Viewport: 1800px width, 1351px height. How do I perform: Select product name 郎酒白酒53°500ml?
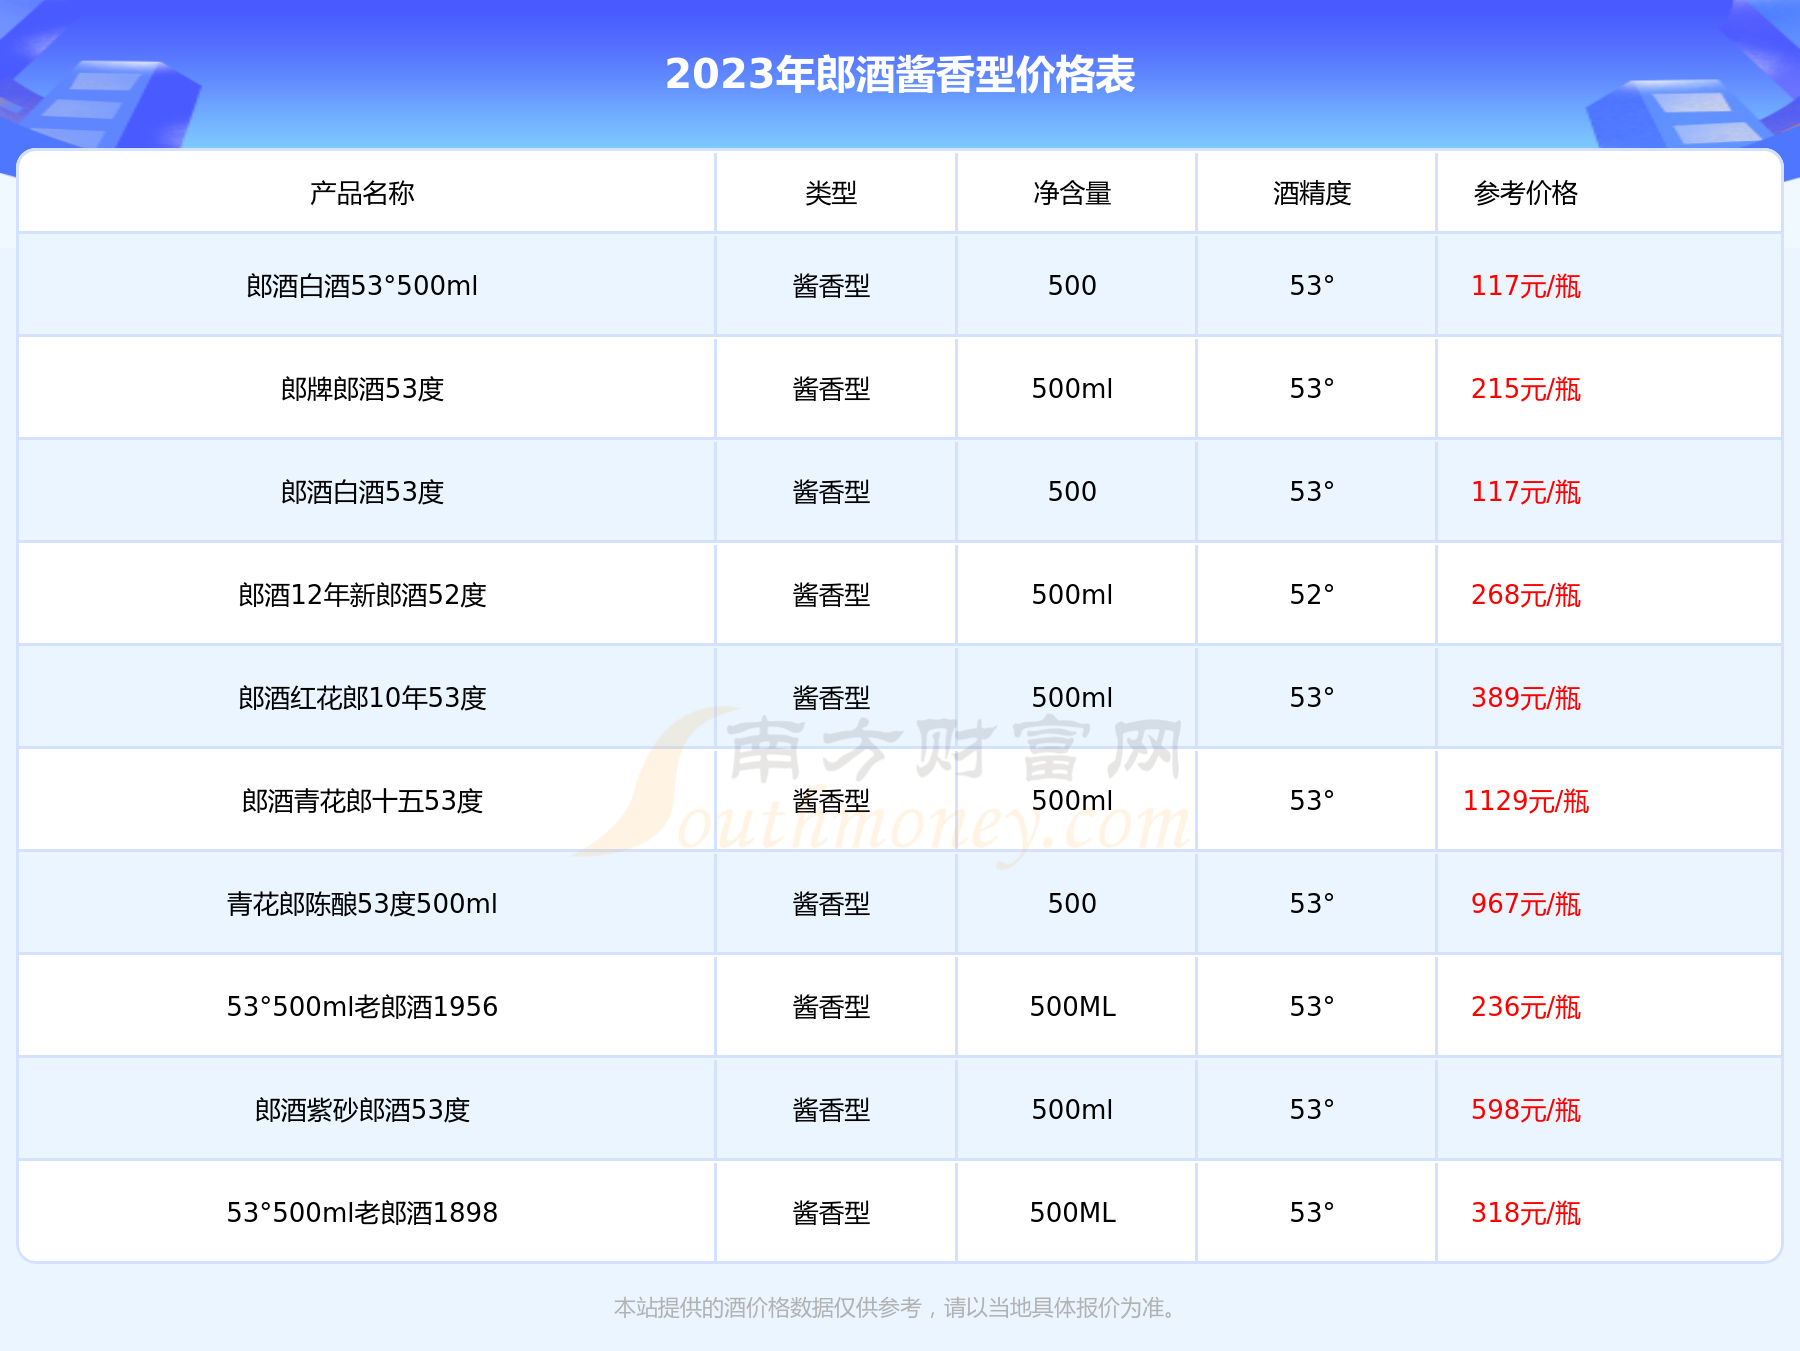[x=362, y=286]
